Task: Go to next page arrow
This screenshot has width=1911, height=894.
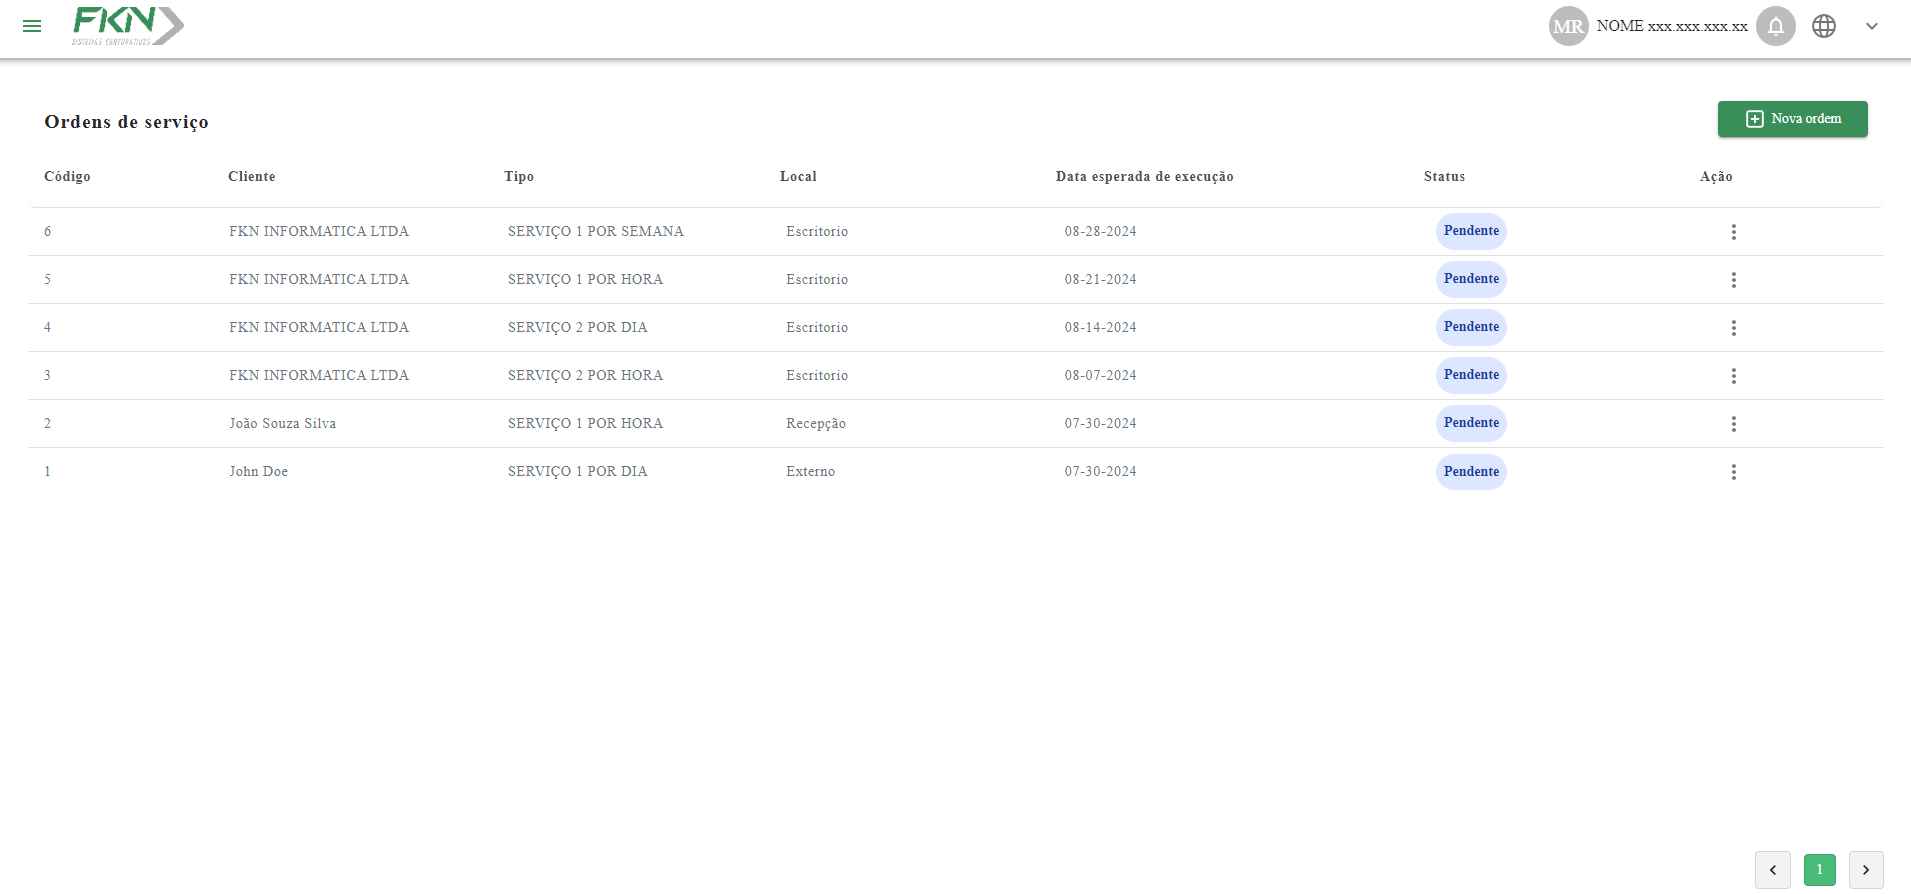Action: [1866, 870]
